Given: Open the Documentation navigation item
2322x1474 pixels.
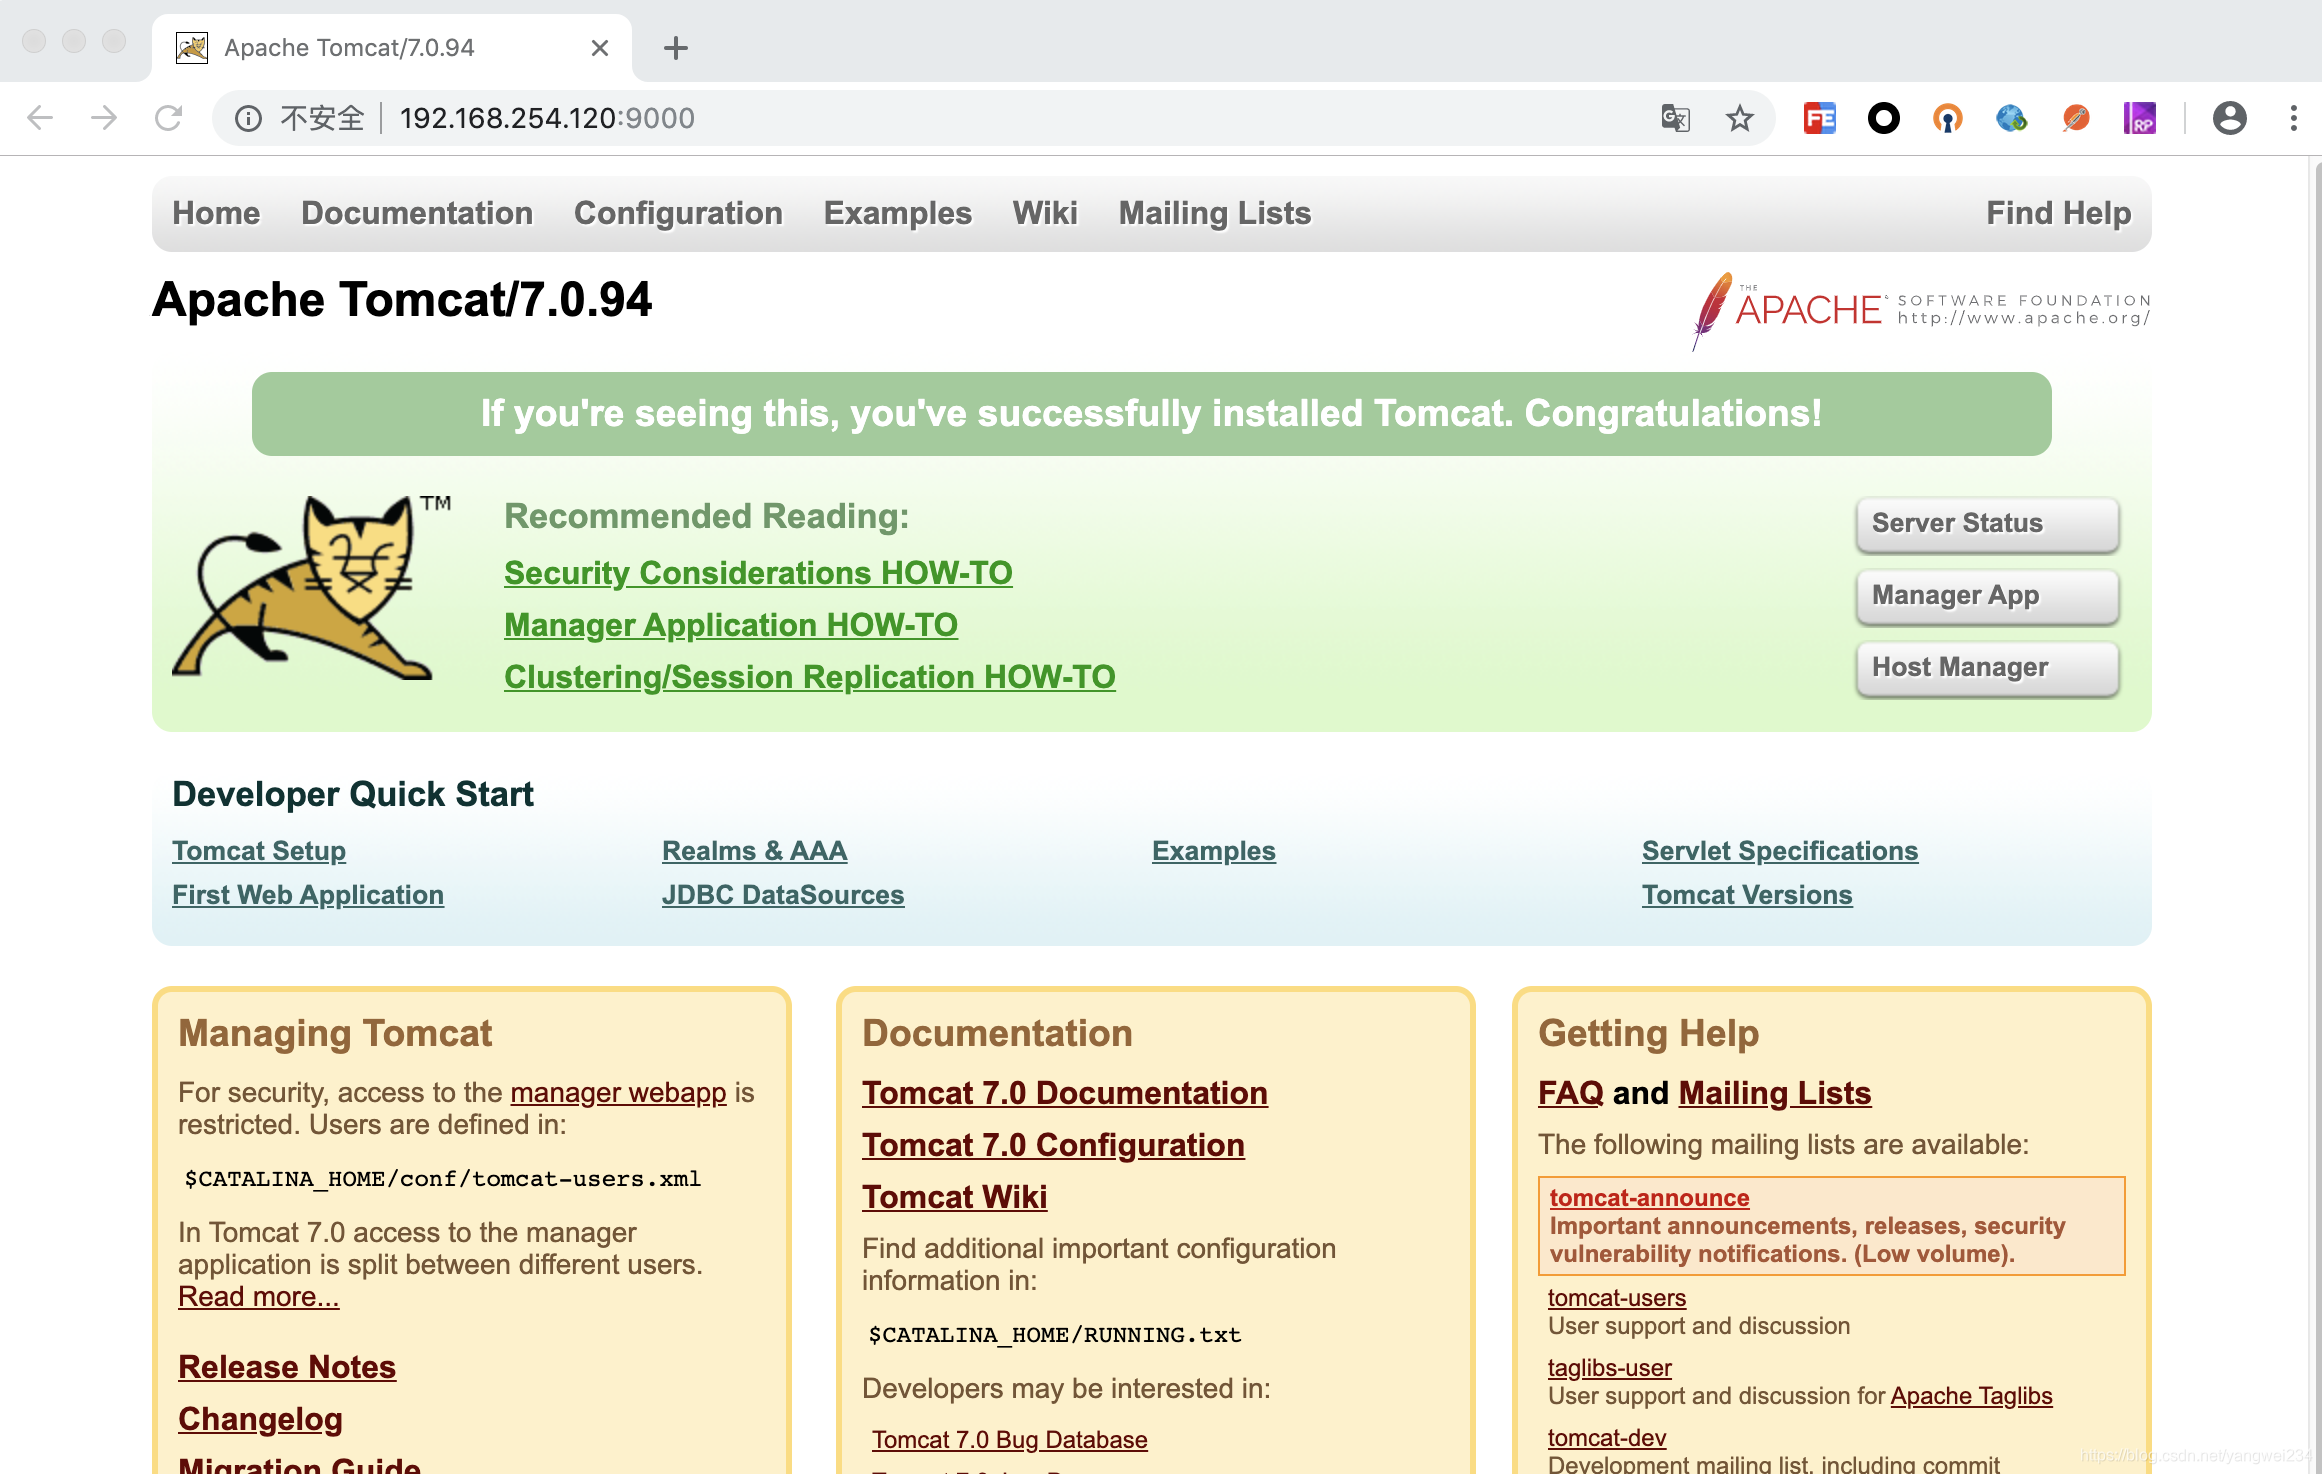Looking at the screenshot, I should 417,213.
